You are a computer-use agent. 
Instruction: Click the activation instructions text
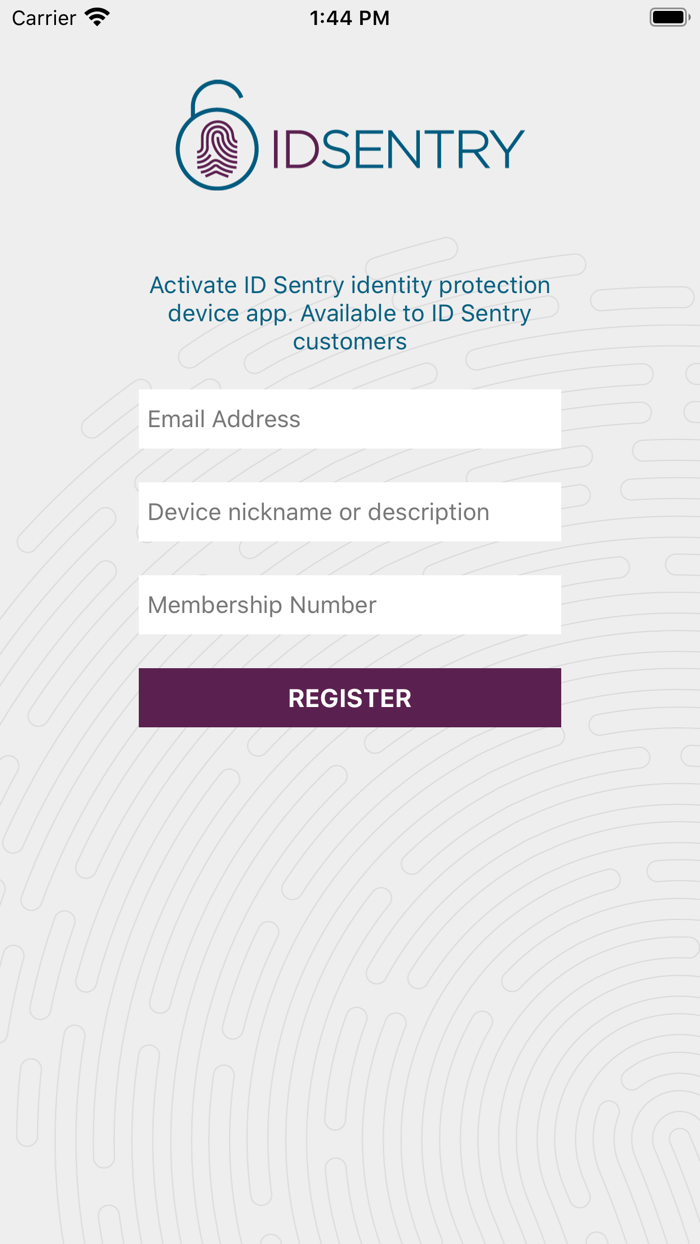[350, 313]
